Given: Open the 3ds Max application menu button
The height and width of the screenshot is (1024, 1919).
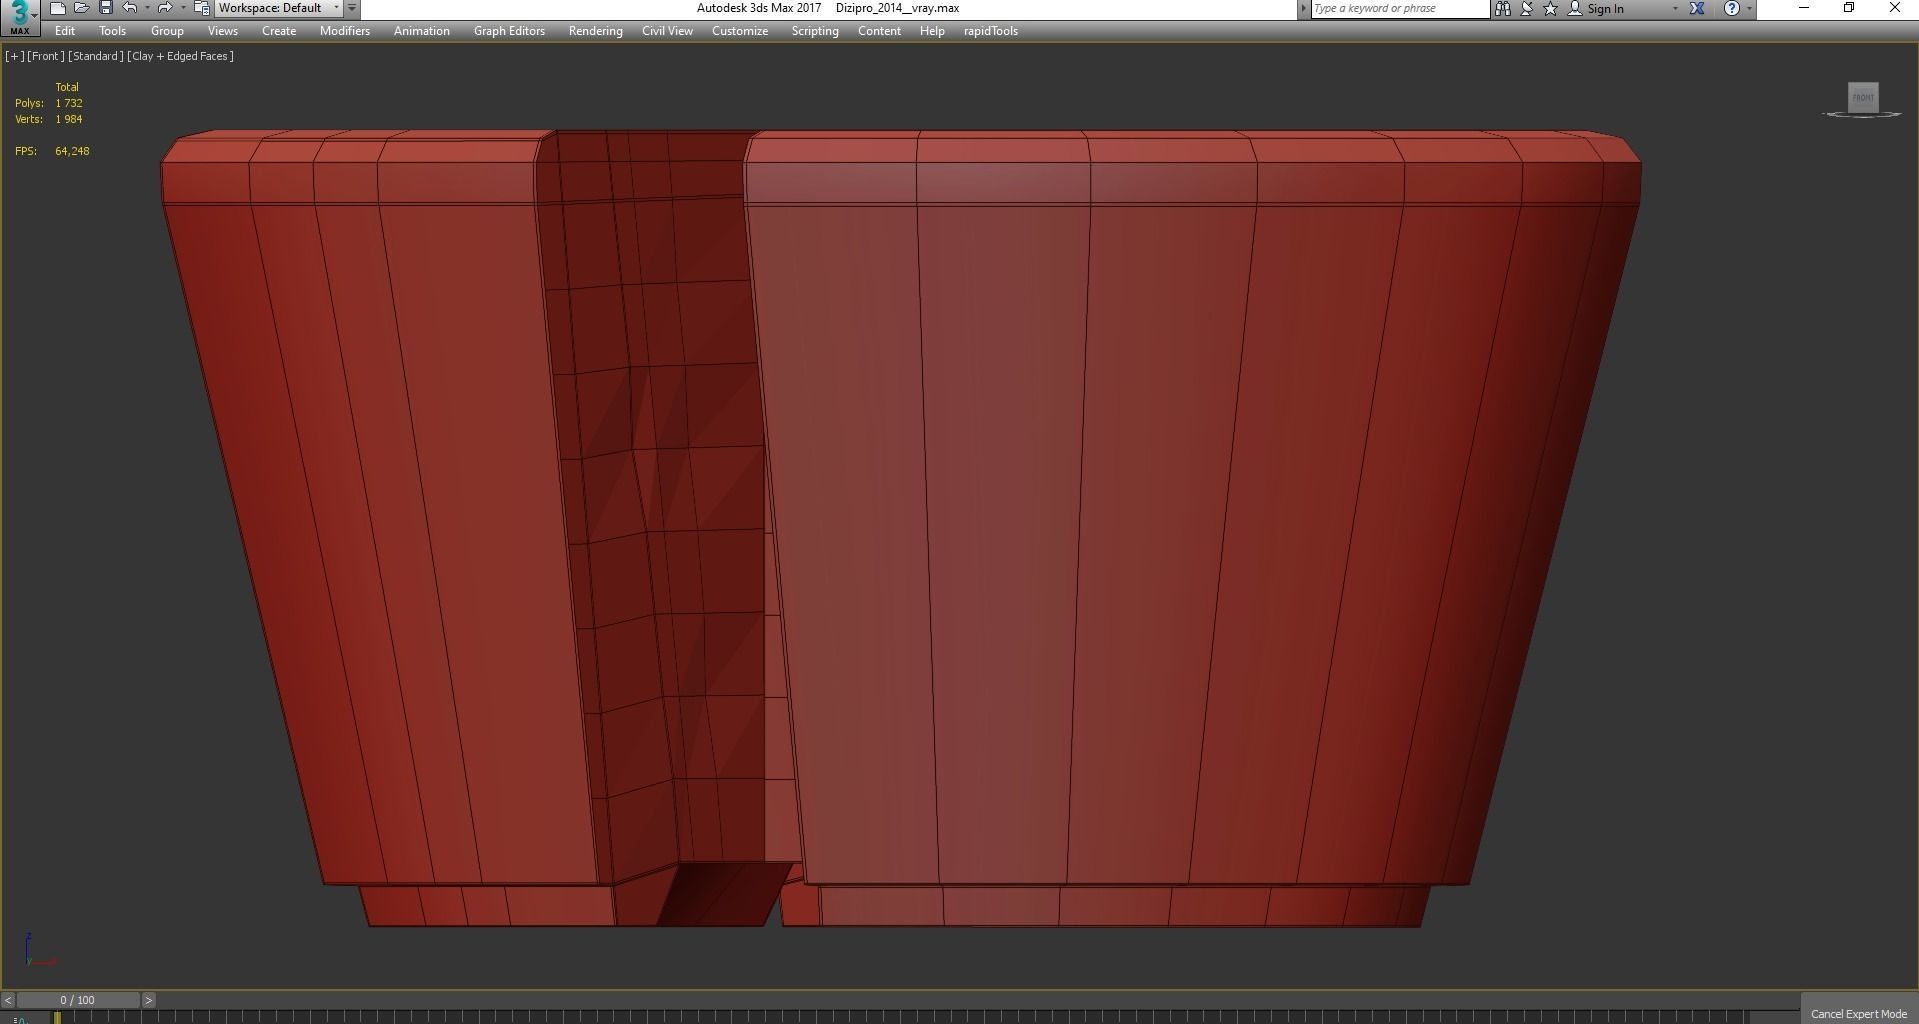Looking at the screenshot, I should 19,17.
